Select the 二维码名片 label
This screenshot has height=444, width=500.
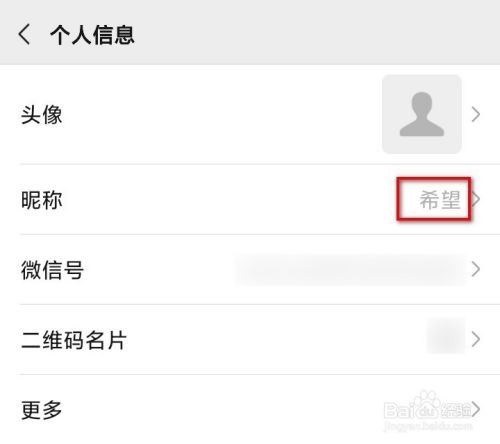(x=74, y=340)
